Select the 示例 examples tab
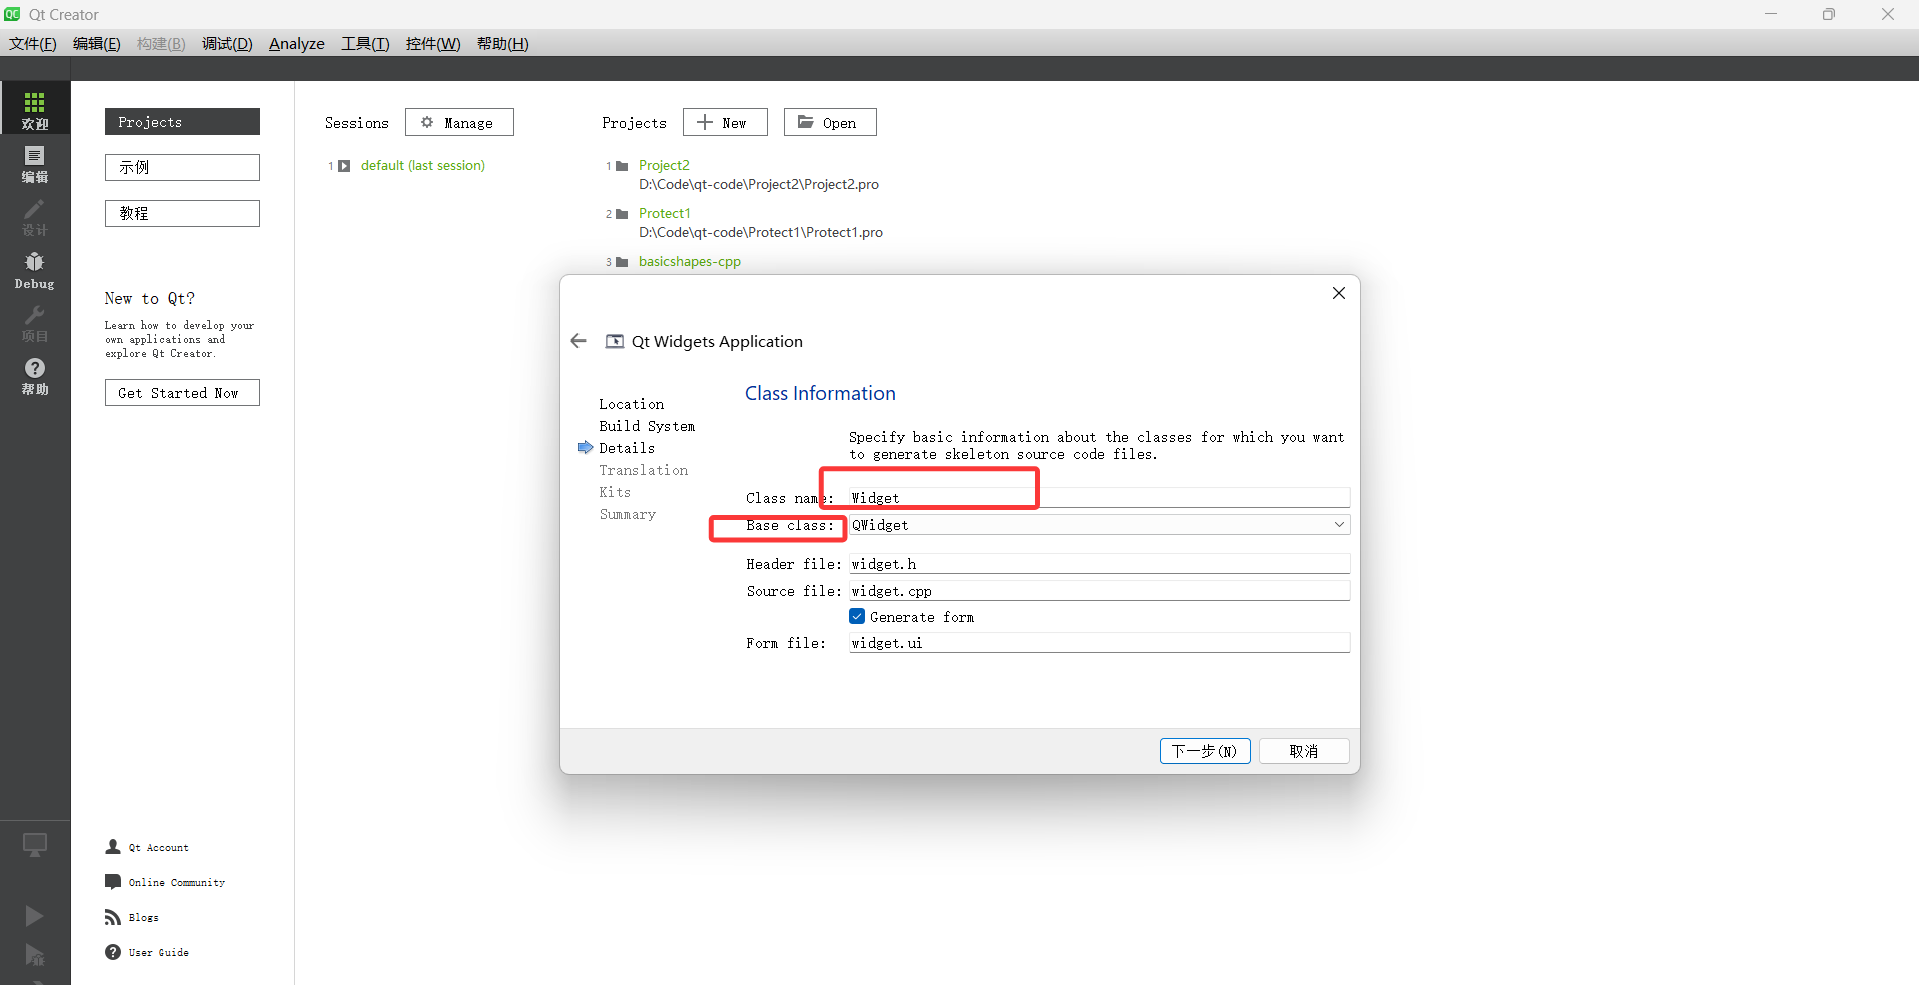Viewport: 1919px width, 985px height. coord(182,167)
